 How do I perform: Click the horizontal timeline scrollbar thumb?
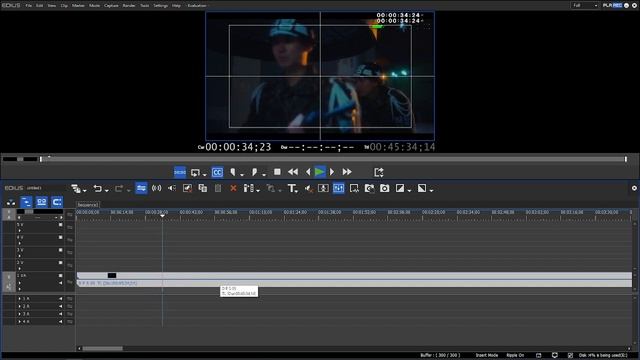(102, 349)
